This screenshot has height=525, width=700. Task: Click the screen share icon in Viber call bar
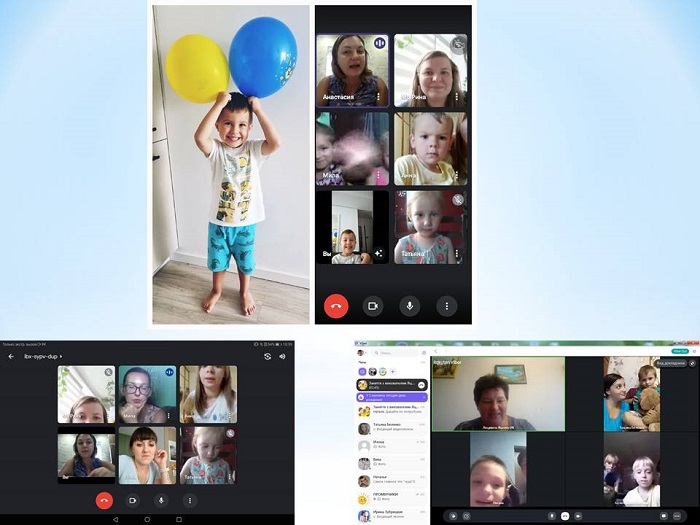(453, 516)
